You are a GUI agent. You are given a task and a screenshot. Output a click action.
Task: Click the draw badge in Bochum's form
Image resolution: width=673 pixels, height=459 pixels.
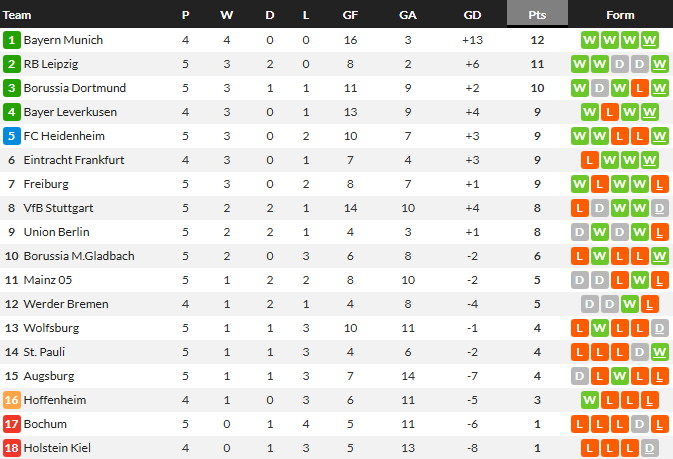(x=659, y=424)
